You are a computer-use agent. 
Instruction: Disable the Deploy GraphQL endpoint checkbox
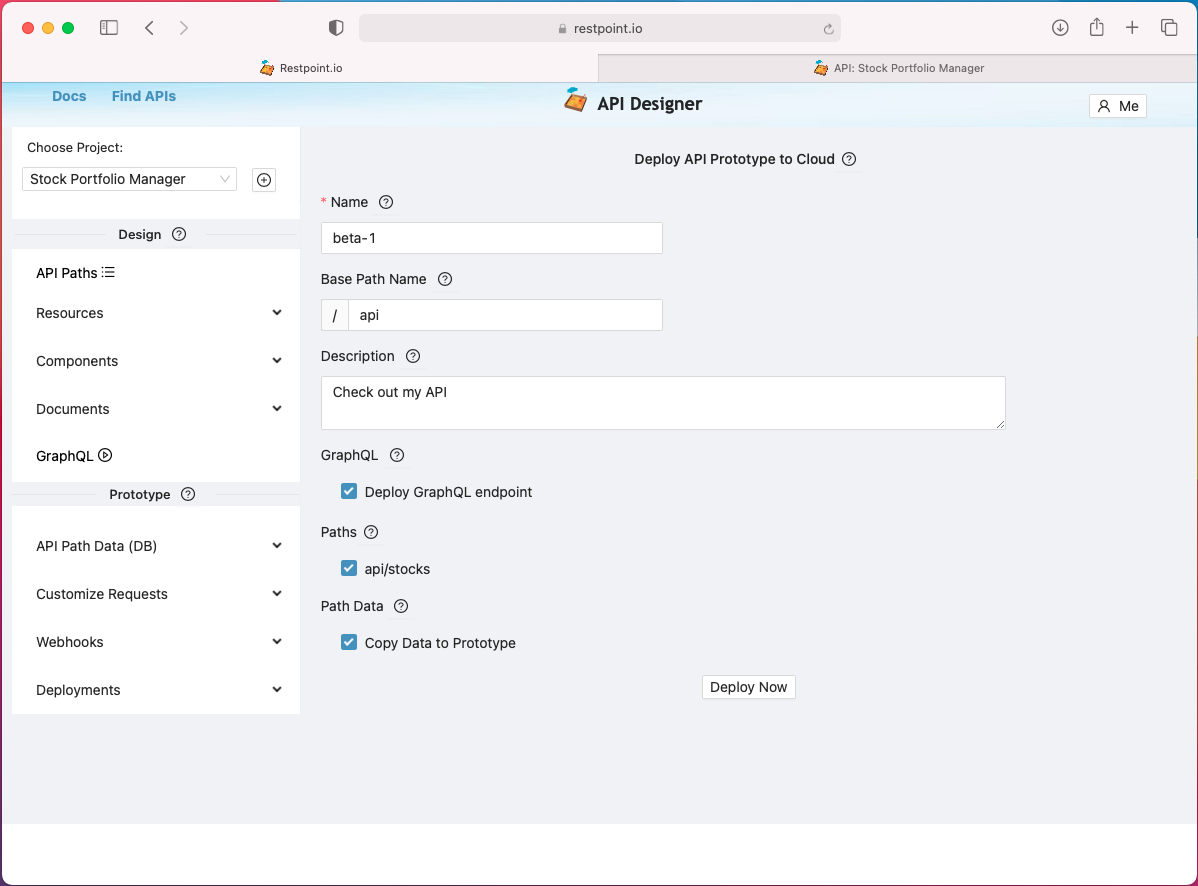(x=349, y=491)
